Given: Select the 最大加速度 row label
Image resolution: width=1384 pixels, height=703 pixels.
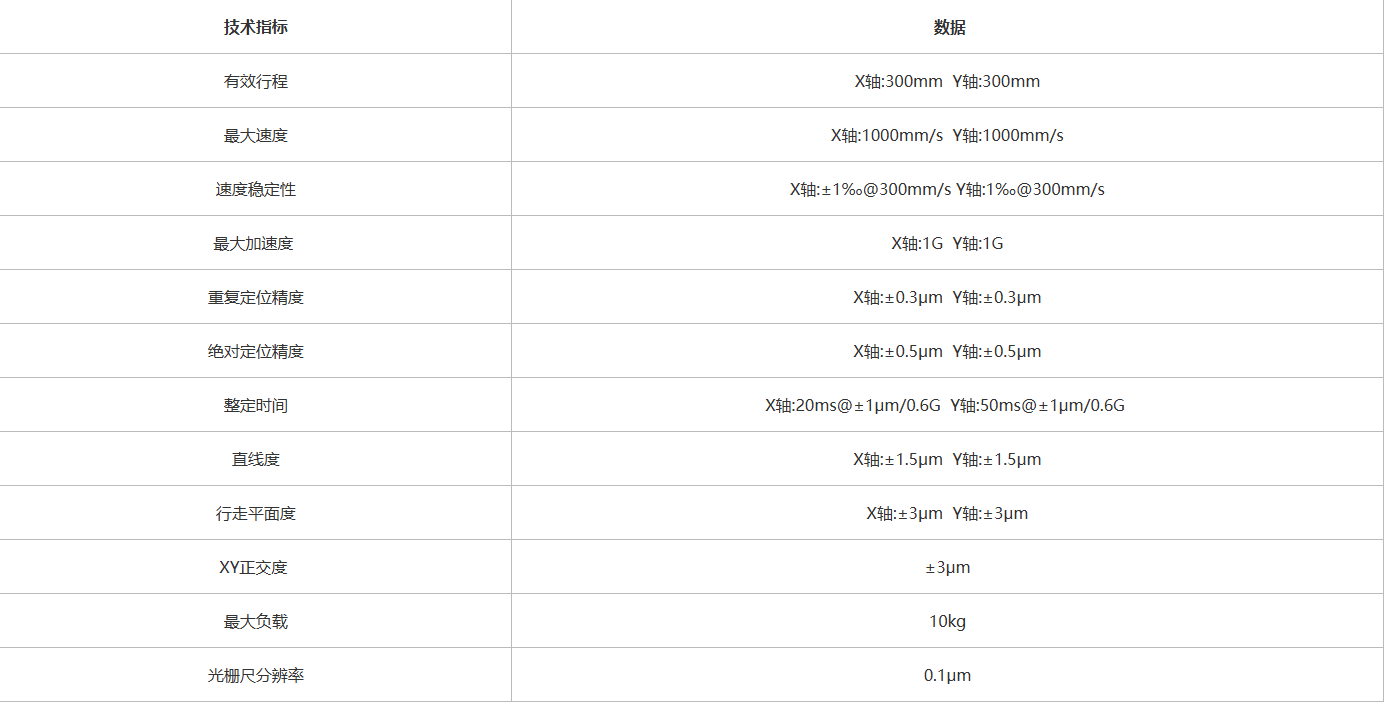Looking at the screenshot, I should coord(255,243).
